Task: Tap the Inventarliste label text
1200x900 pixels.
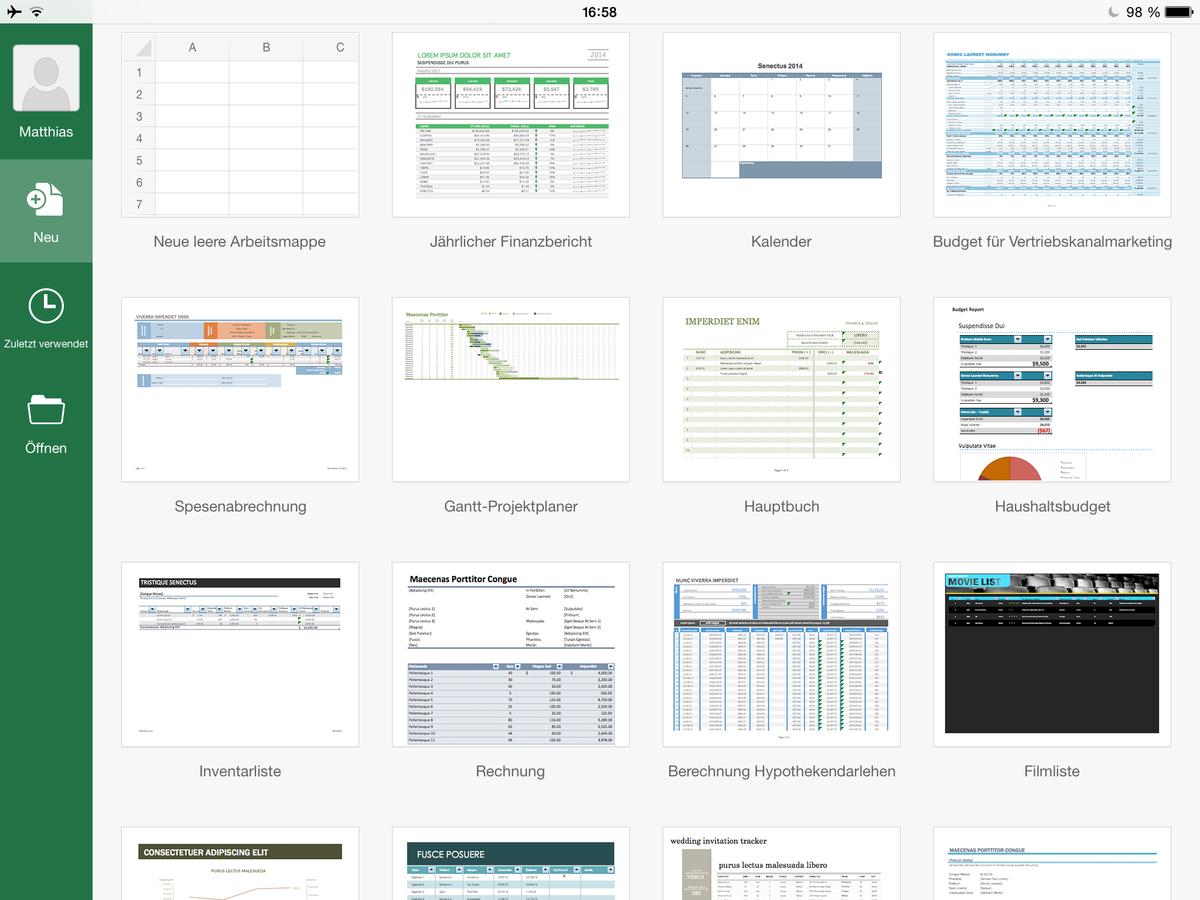Action: 240,772
